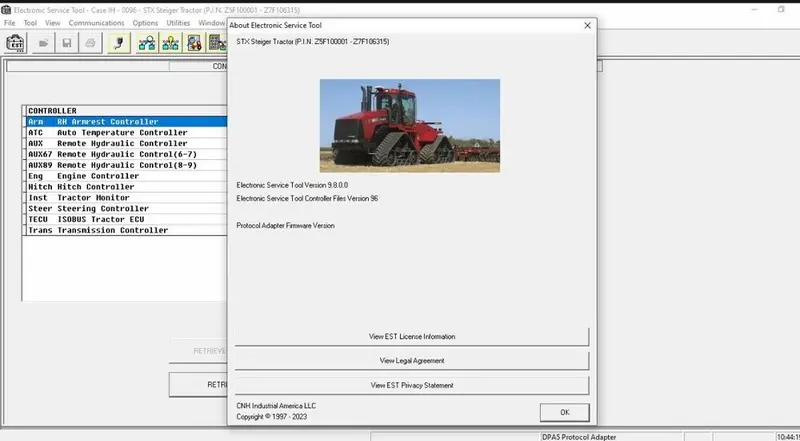The image size is (800, 441).
Task: Click the clock time in status bar
Action: pyautogui.click(x=788, y=437)
